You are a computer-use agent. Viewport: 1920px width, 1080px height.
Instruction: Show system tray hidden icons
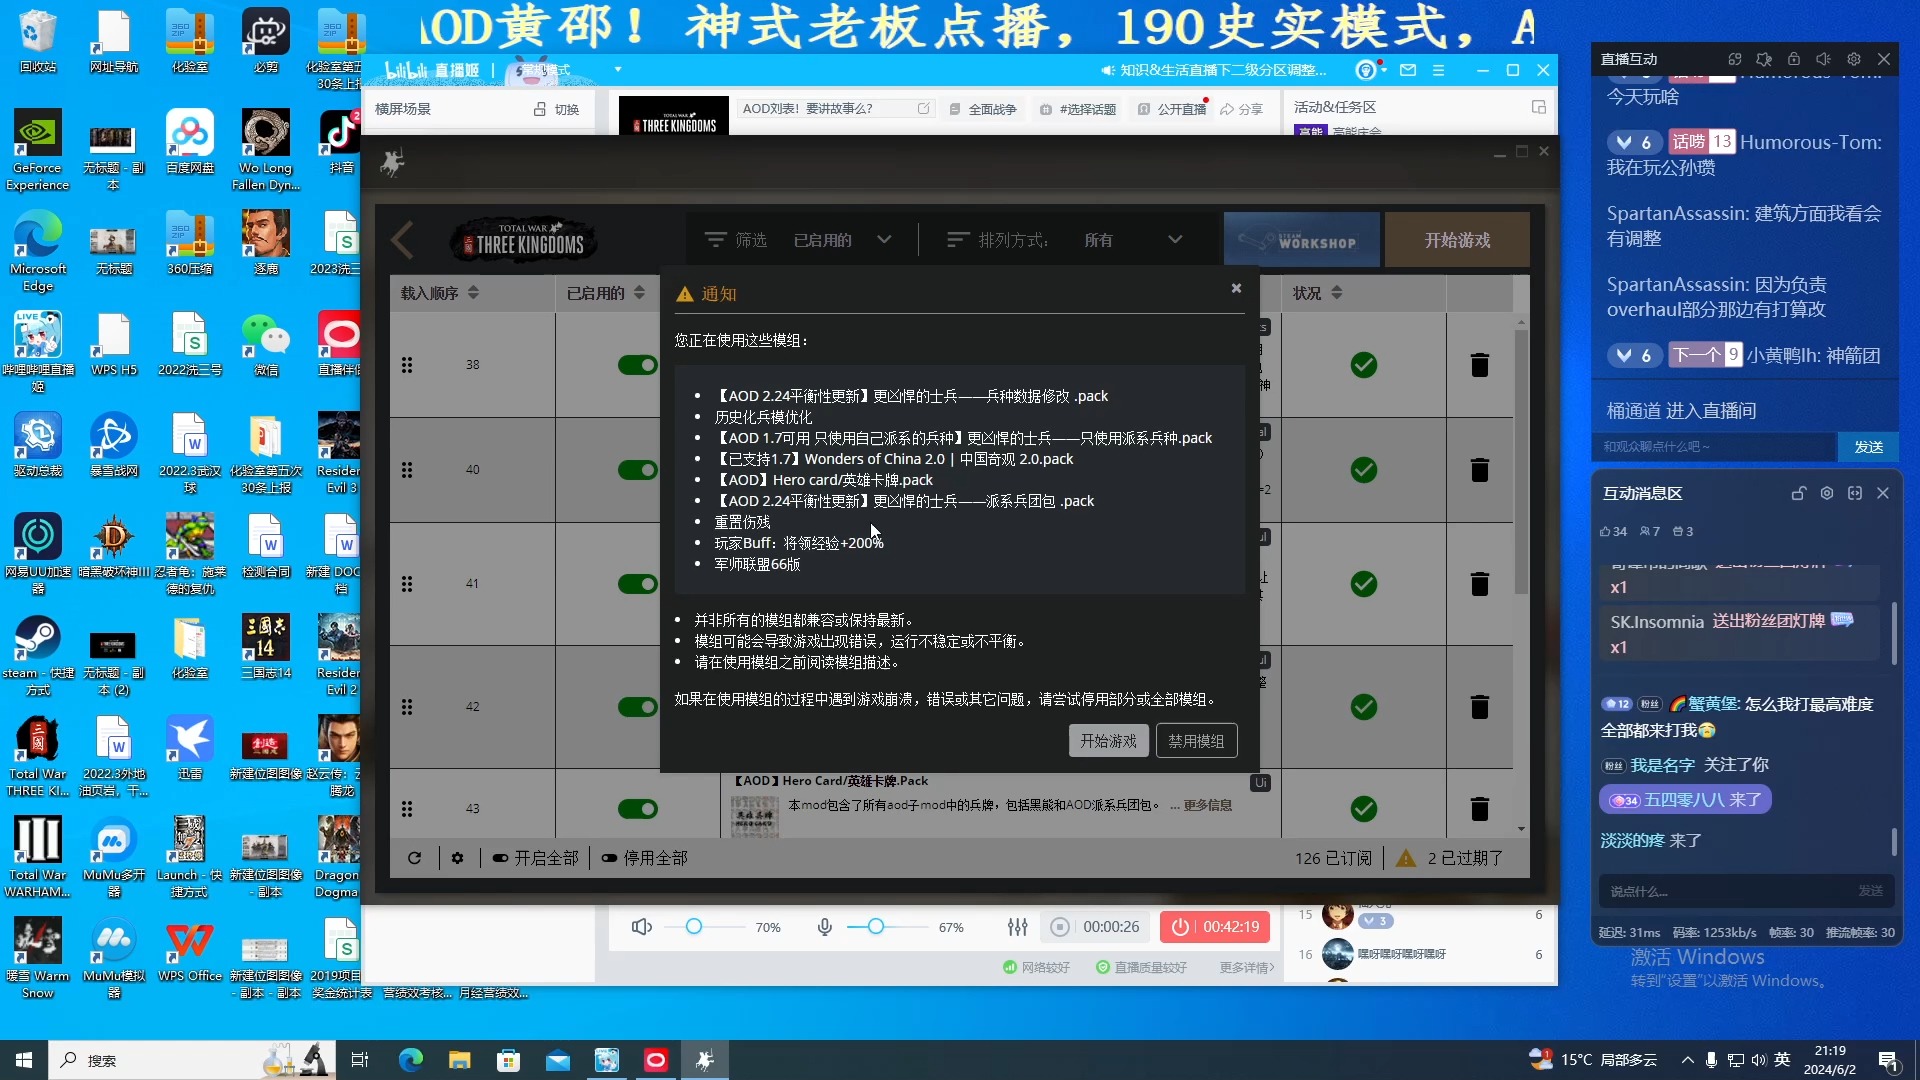[1687, 1060]
